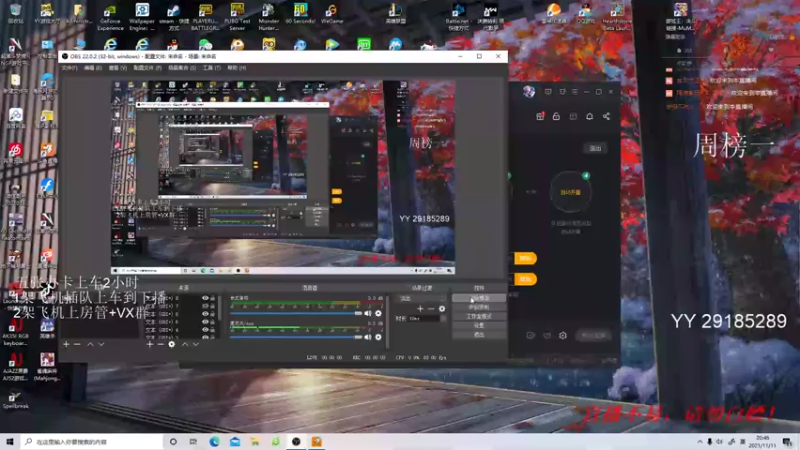Move selected scene down

pyautogui.click(x=101, y=344)
